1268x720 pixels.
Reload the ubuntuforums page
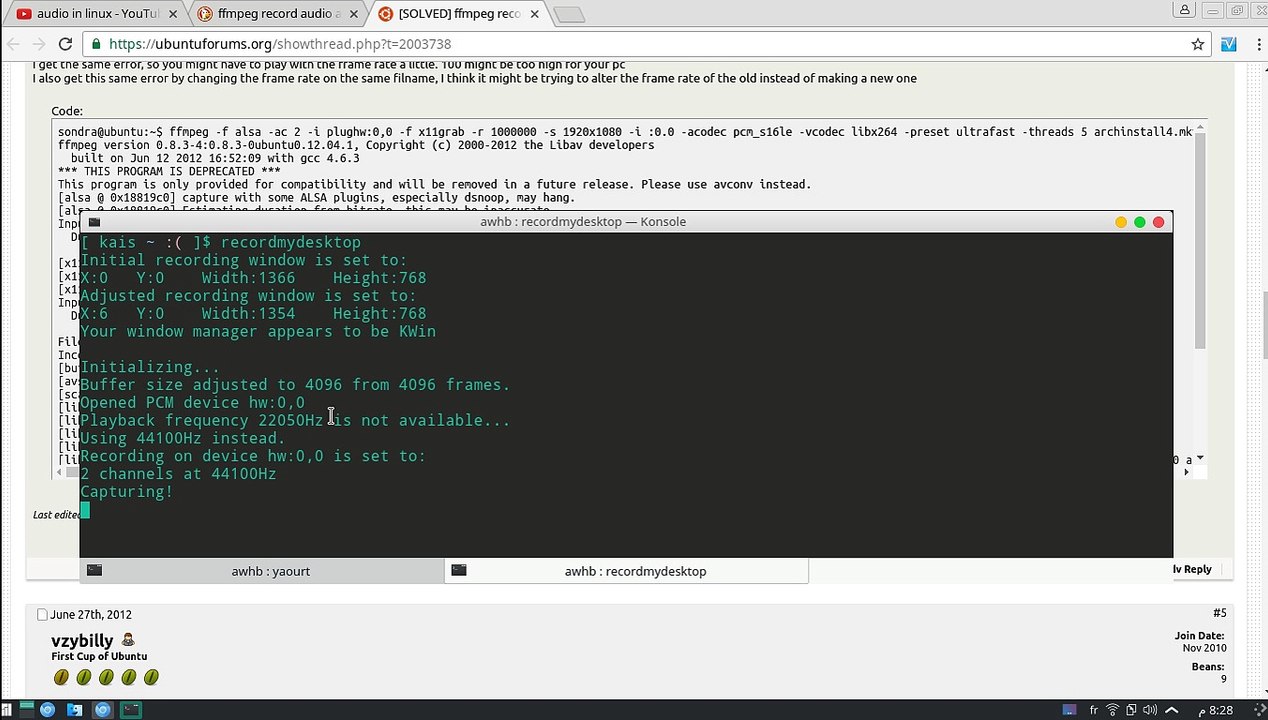(x=65, y=44)
